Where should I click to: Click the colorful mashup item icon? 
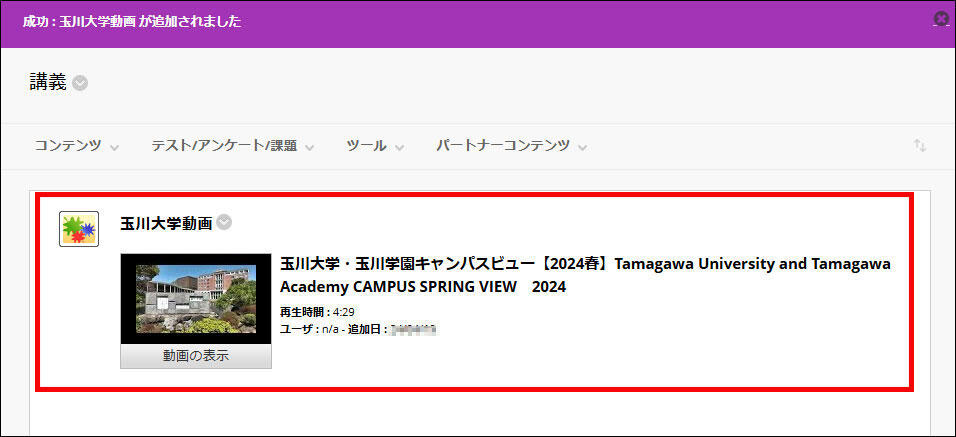(79, 229)
